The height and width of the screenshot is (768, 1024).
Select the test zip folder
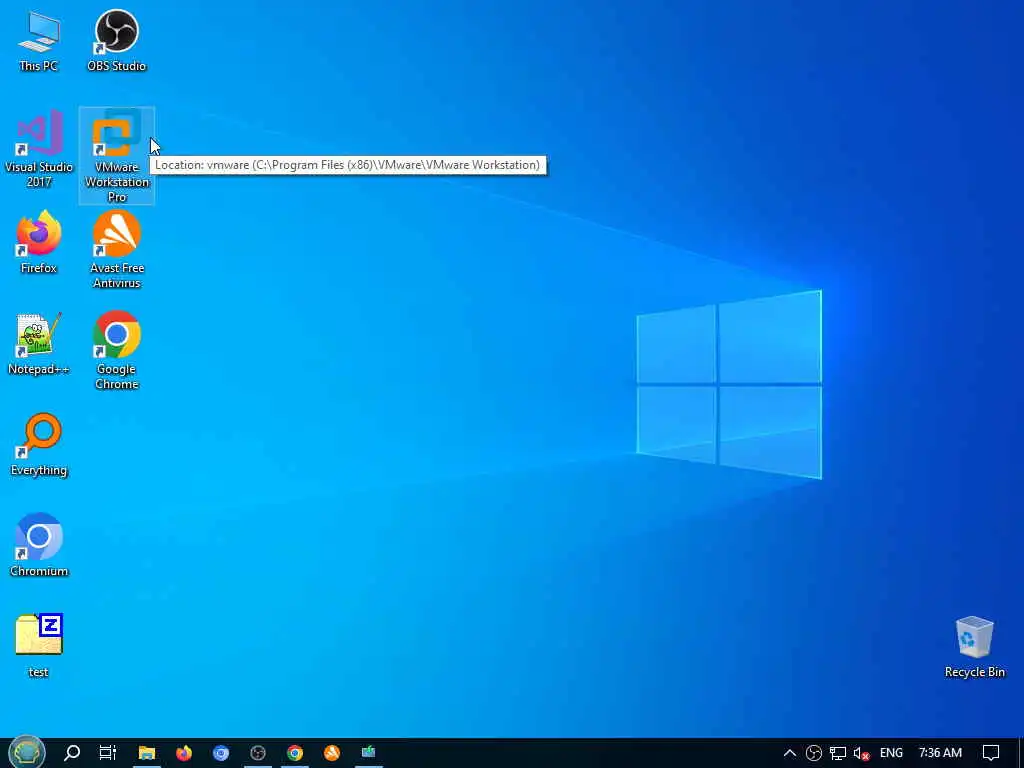click(x=39, y=647)
